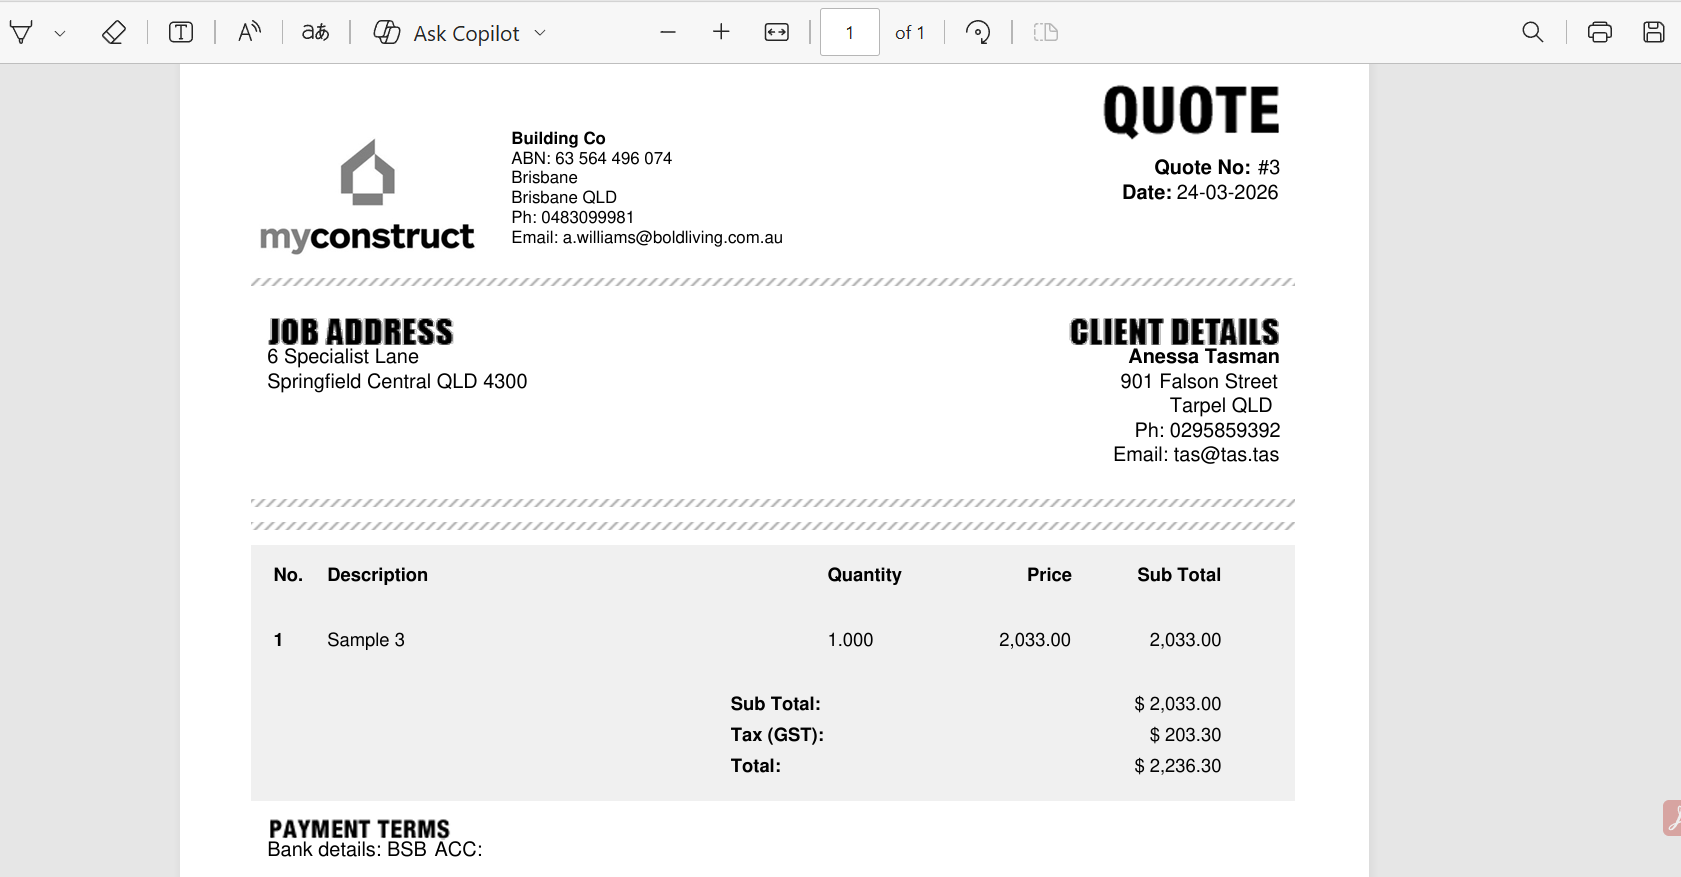Print the quote document
This screenshot has height=877, width=1681.
click(x=1600, y=33)
